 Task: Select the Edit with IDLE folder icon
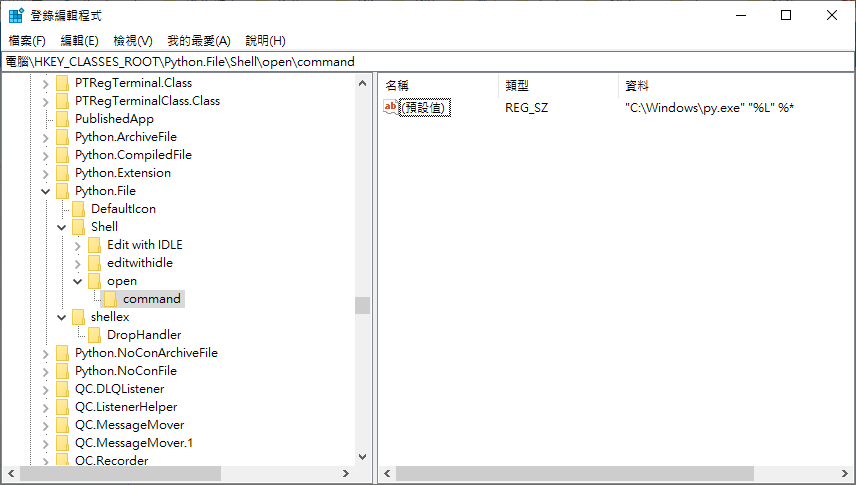tap(94, 245)
